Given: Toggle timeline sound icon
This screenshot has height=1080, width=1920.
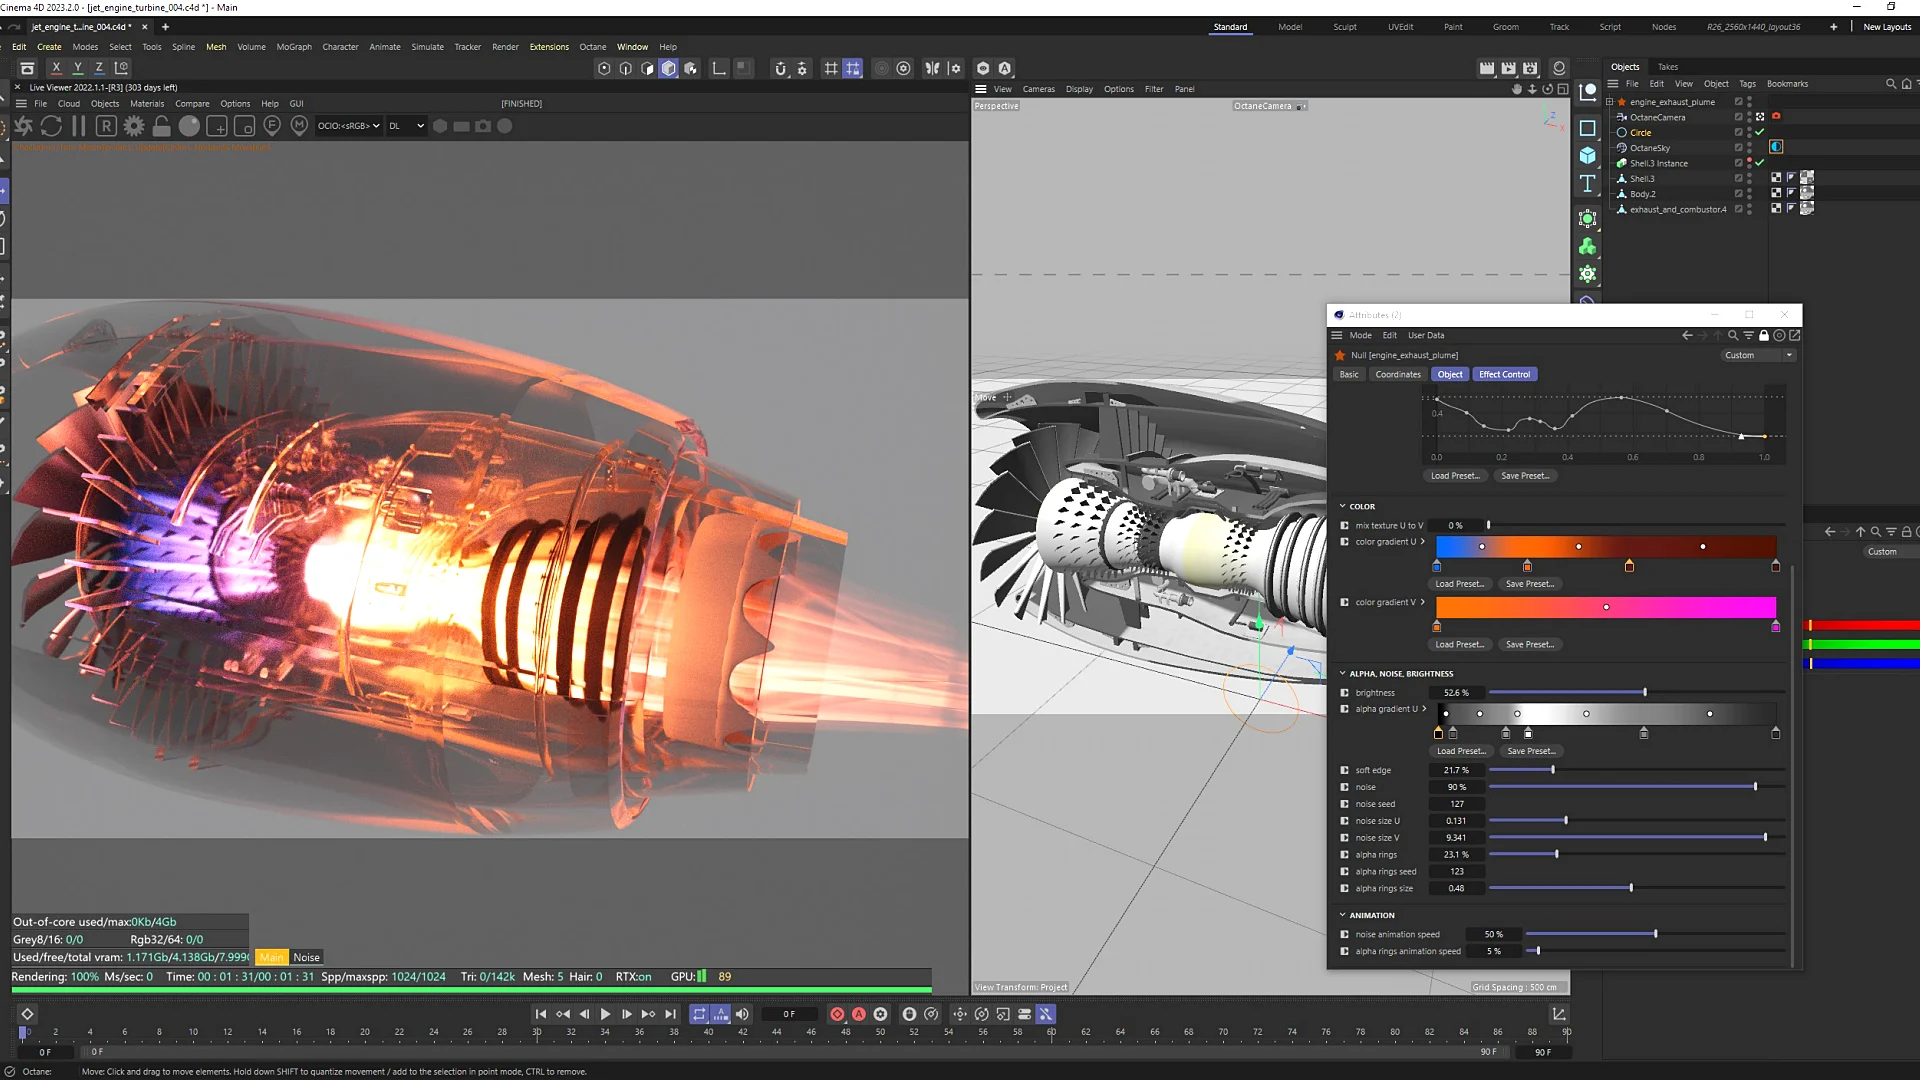Looking at the screenshot, I should pos(742,1014).
